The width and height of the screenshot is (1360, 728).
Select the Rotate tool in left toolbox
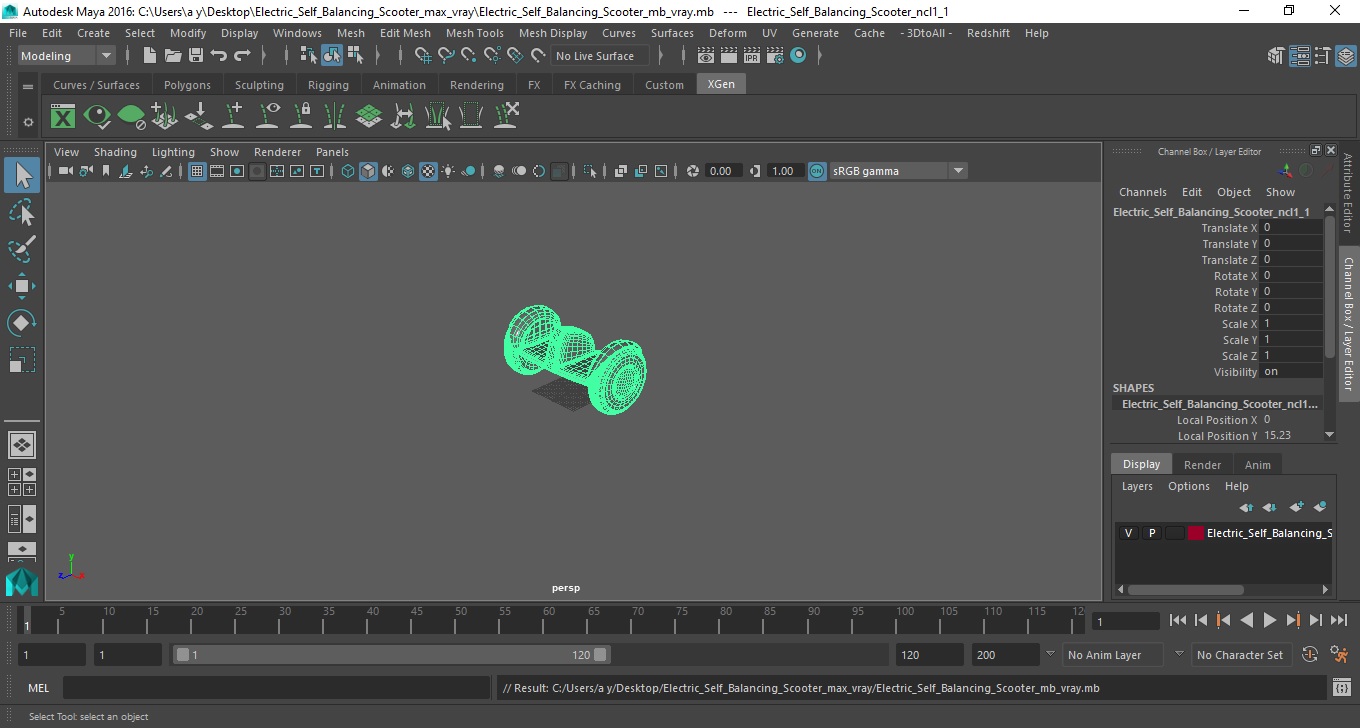click(22, 323)
